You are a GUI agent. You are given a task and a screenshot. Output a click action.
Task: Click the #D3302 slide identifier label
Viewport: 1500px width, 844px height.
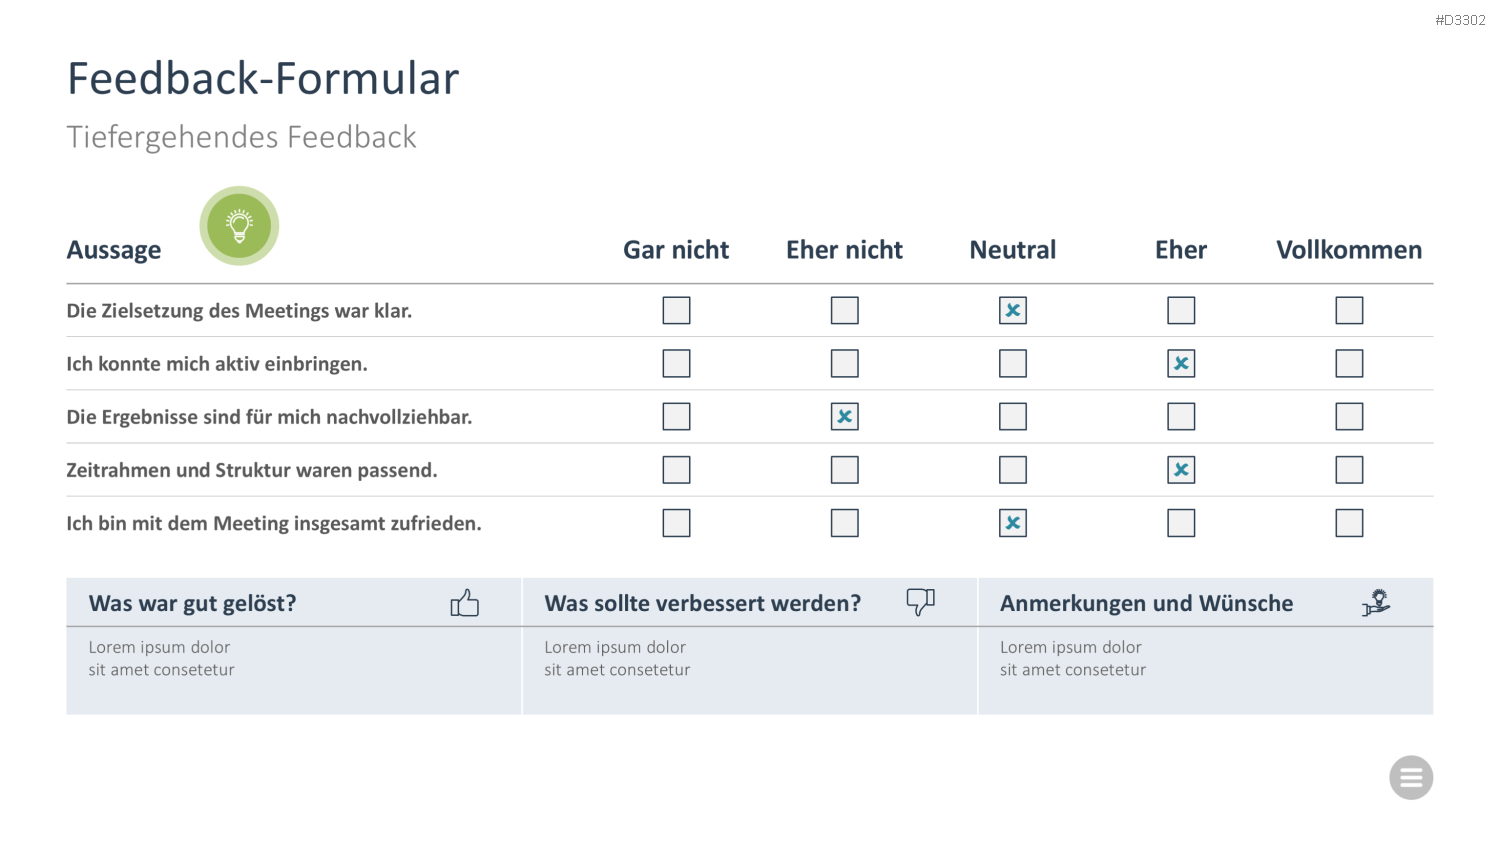pos(1460,20)
